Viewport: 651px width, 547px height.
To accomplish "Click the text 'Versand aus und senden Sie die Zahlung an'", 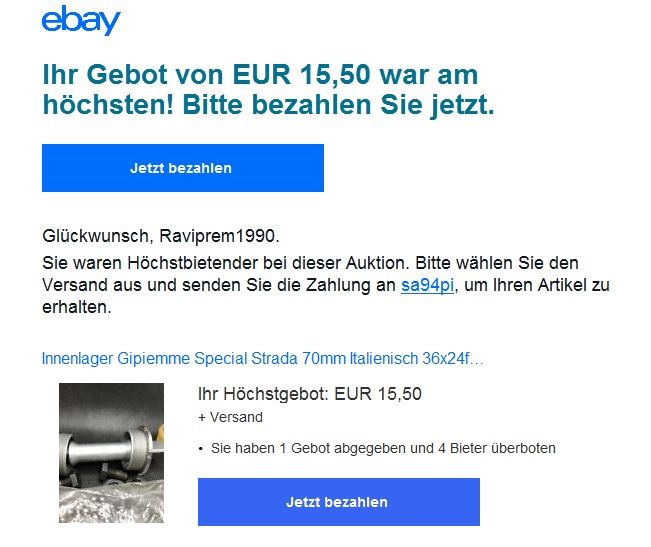I will pyautogui.click(x=219, y=285).
